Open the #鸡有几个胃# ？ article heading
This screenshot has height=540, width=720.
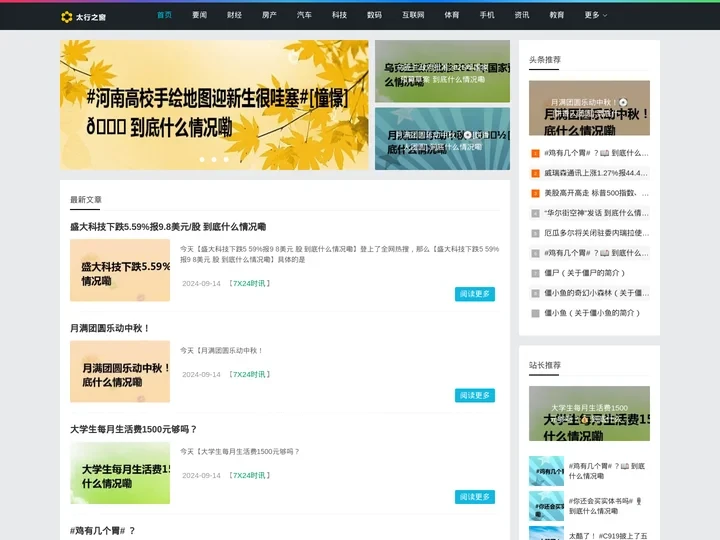click(x=102, y=531)
